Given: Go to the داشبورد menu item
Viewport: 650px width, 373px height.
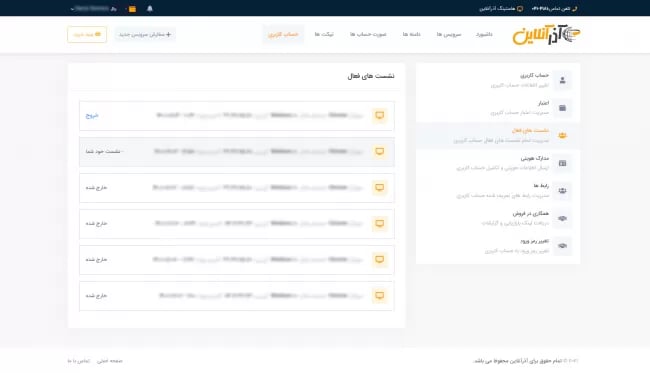Looking at the screenshot, I should tap(484, 34).
